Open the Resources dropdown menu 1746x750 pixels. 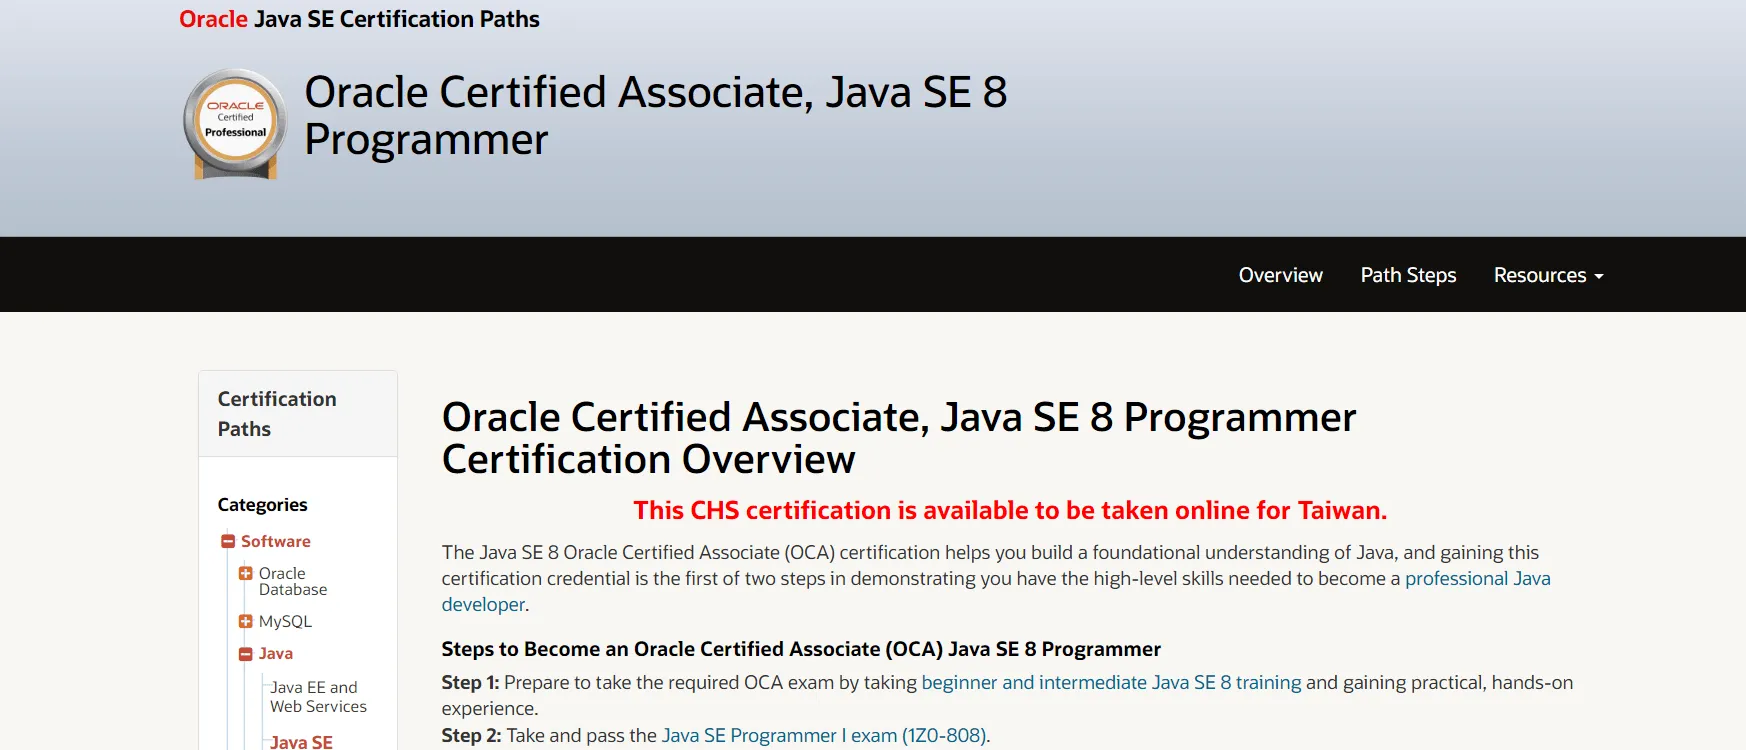pyautogui.click(x=1548, y=275)
